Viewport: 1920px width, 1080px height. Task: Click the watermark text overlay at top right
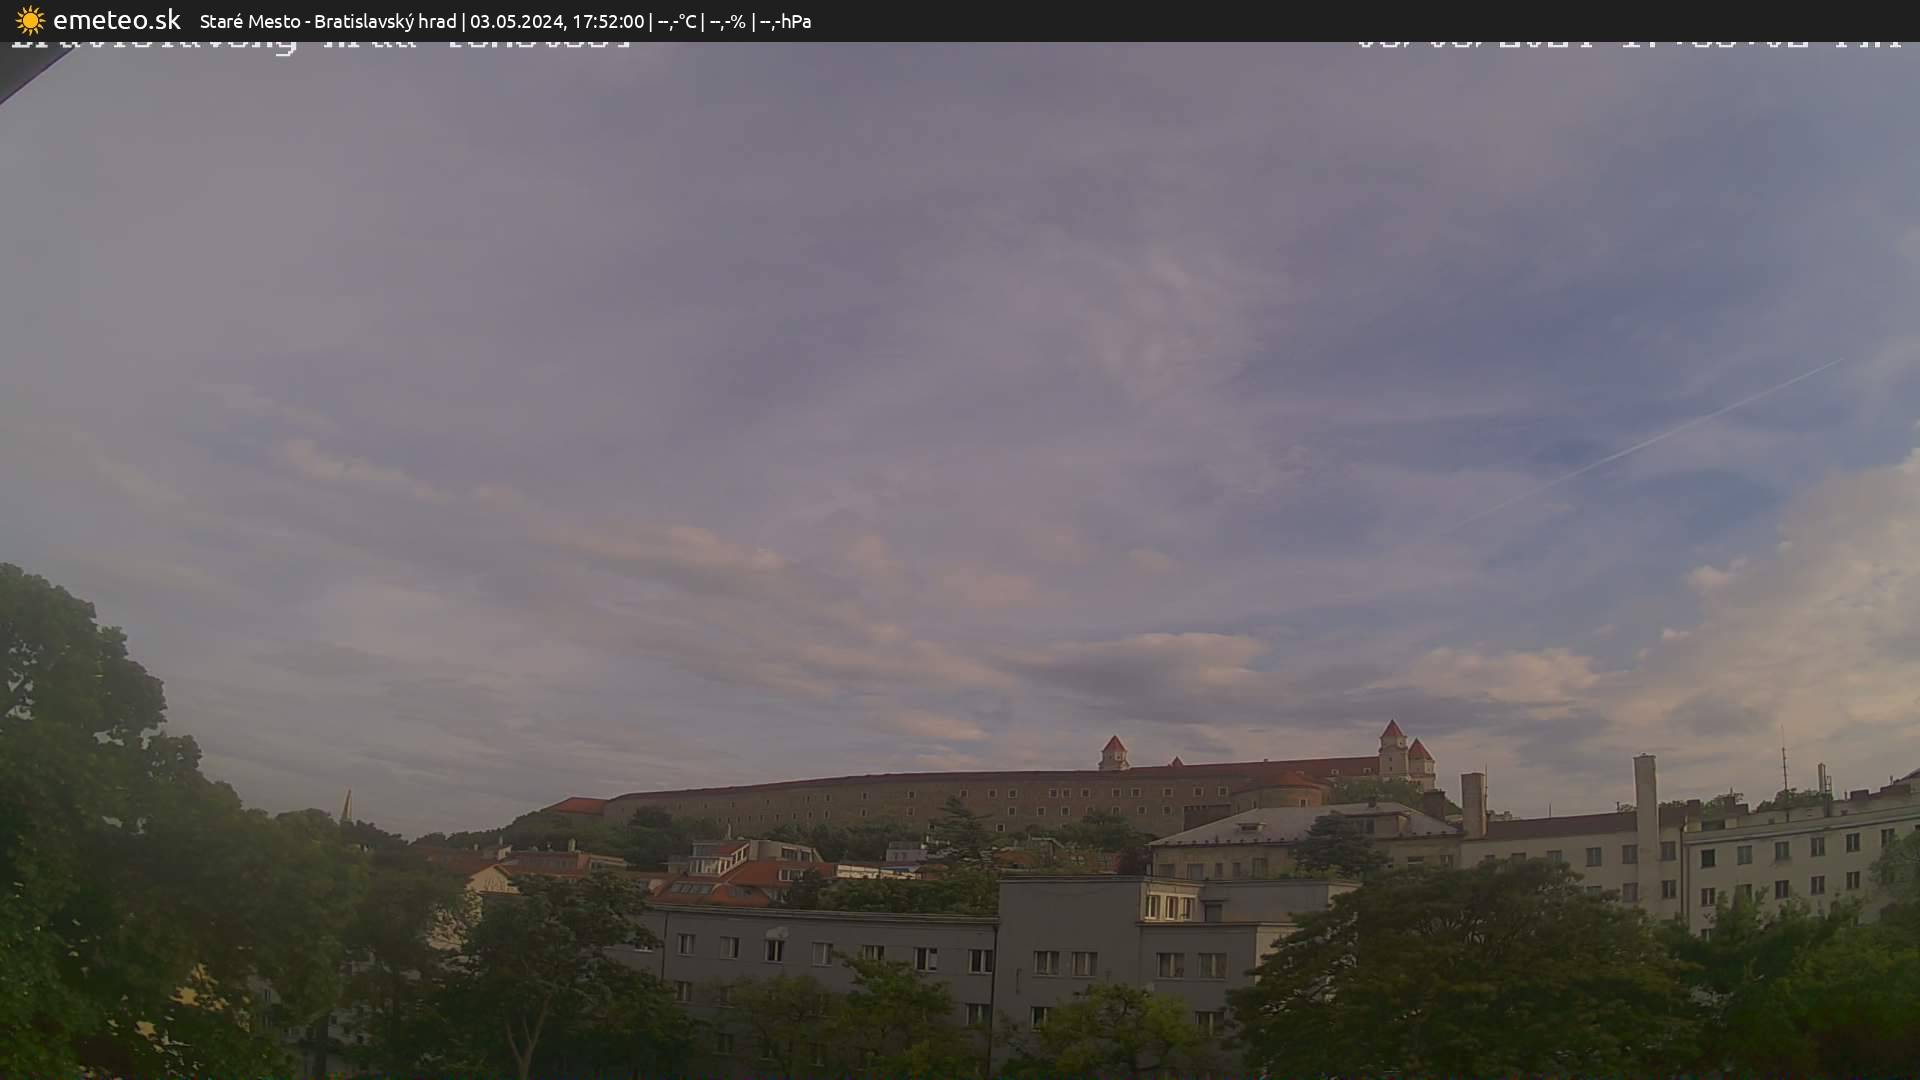pyautogui.click(x=1630, y=42)
